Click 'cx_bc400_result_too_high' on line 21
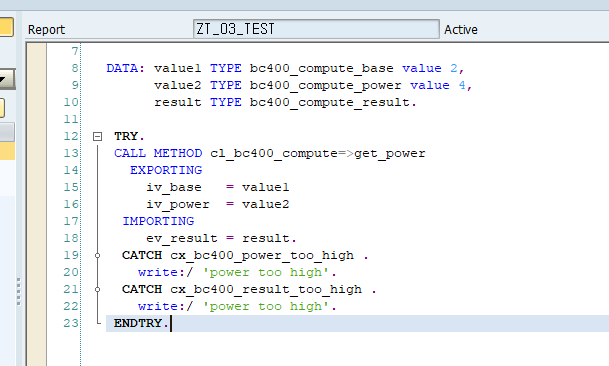This screenshot has width=609, height=366. [x=266, y=289]
